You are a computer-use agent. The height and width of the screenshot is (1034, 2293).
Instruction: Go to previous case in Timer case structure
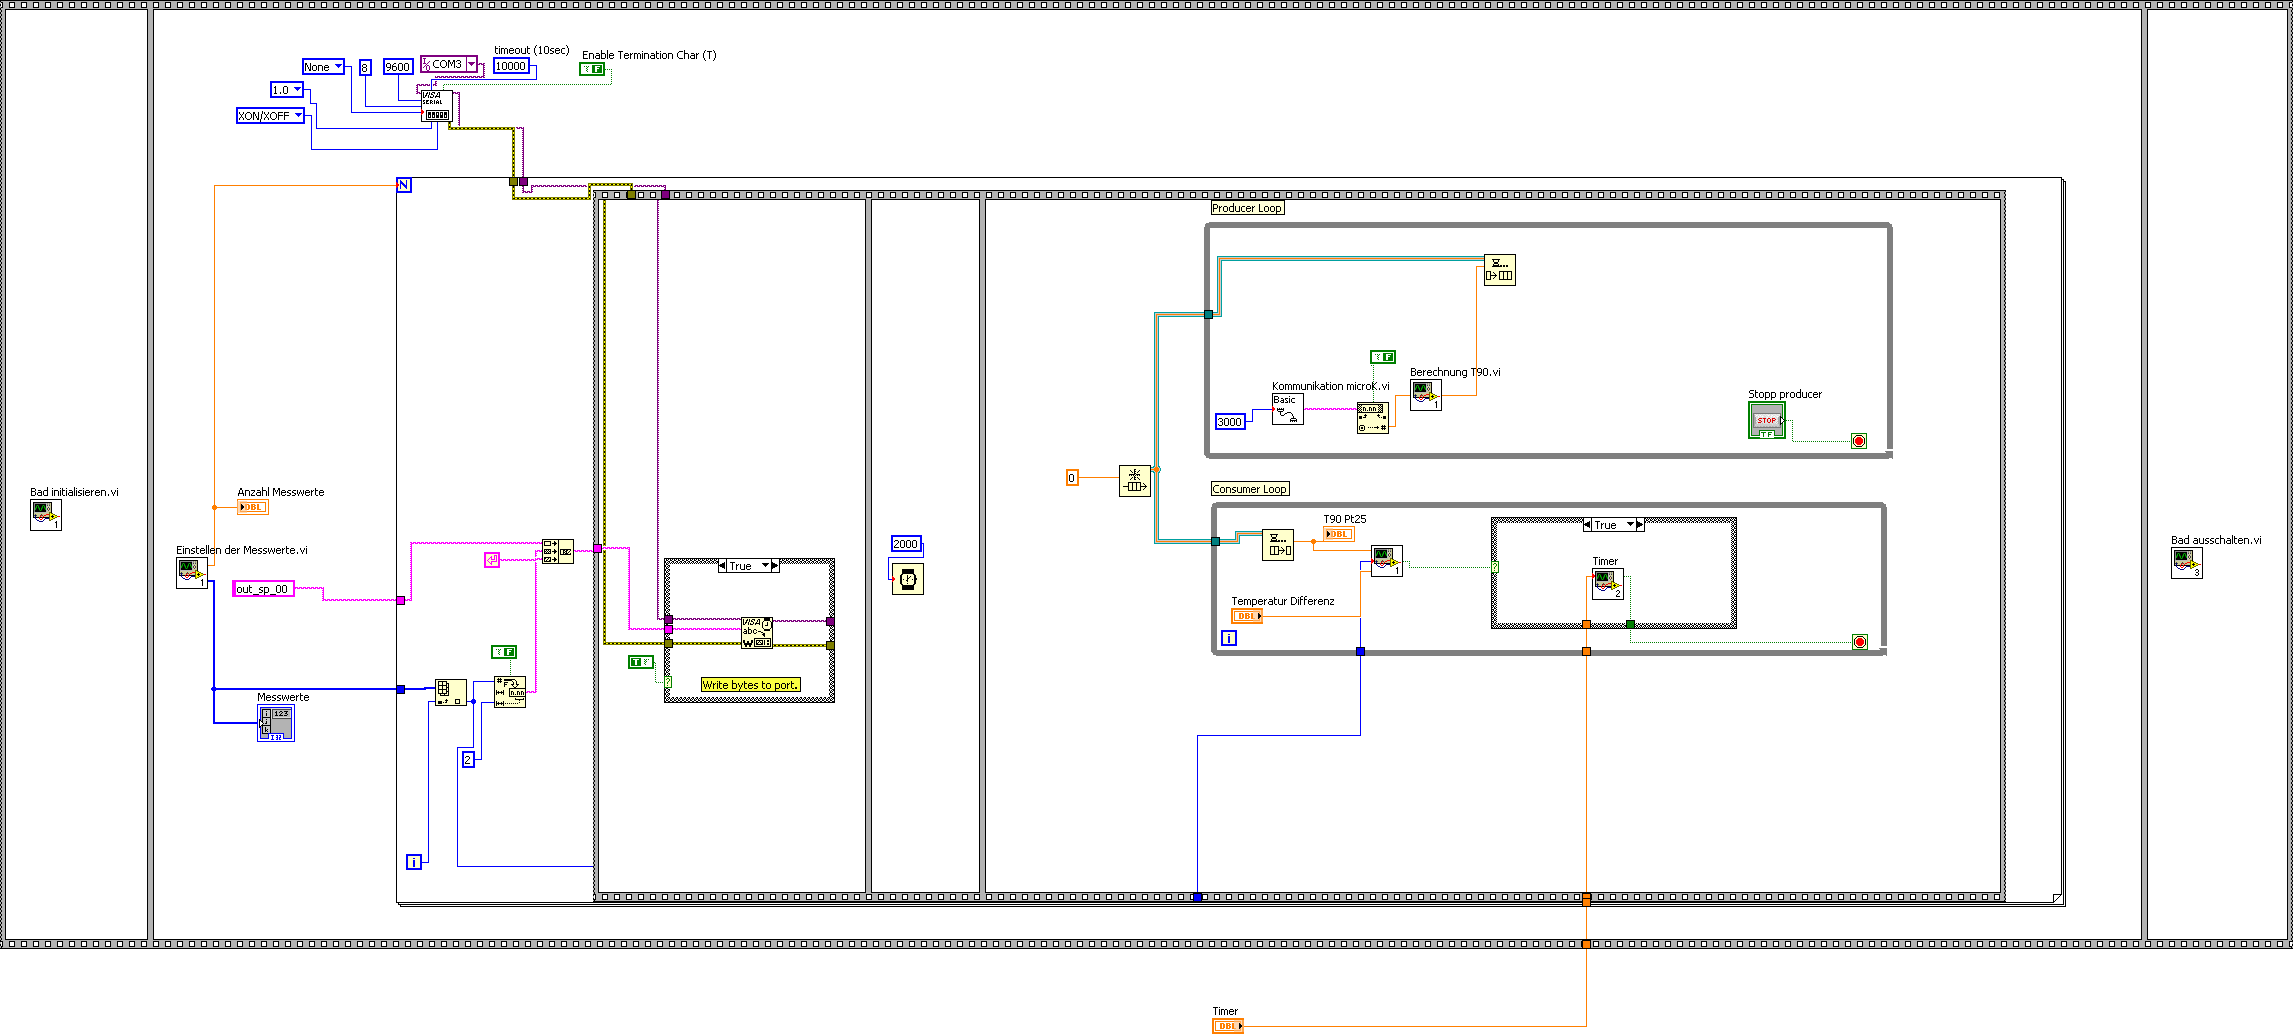point(1587,525)
